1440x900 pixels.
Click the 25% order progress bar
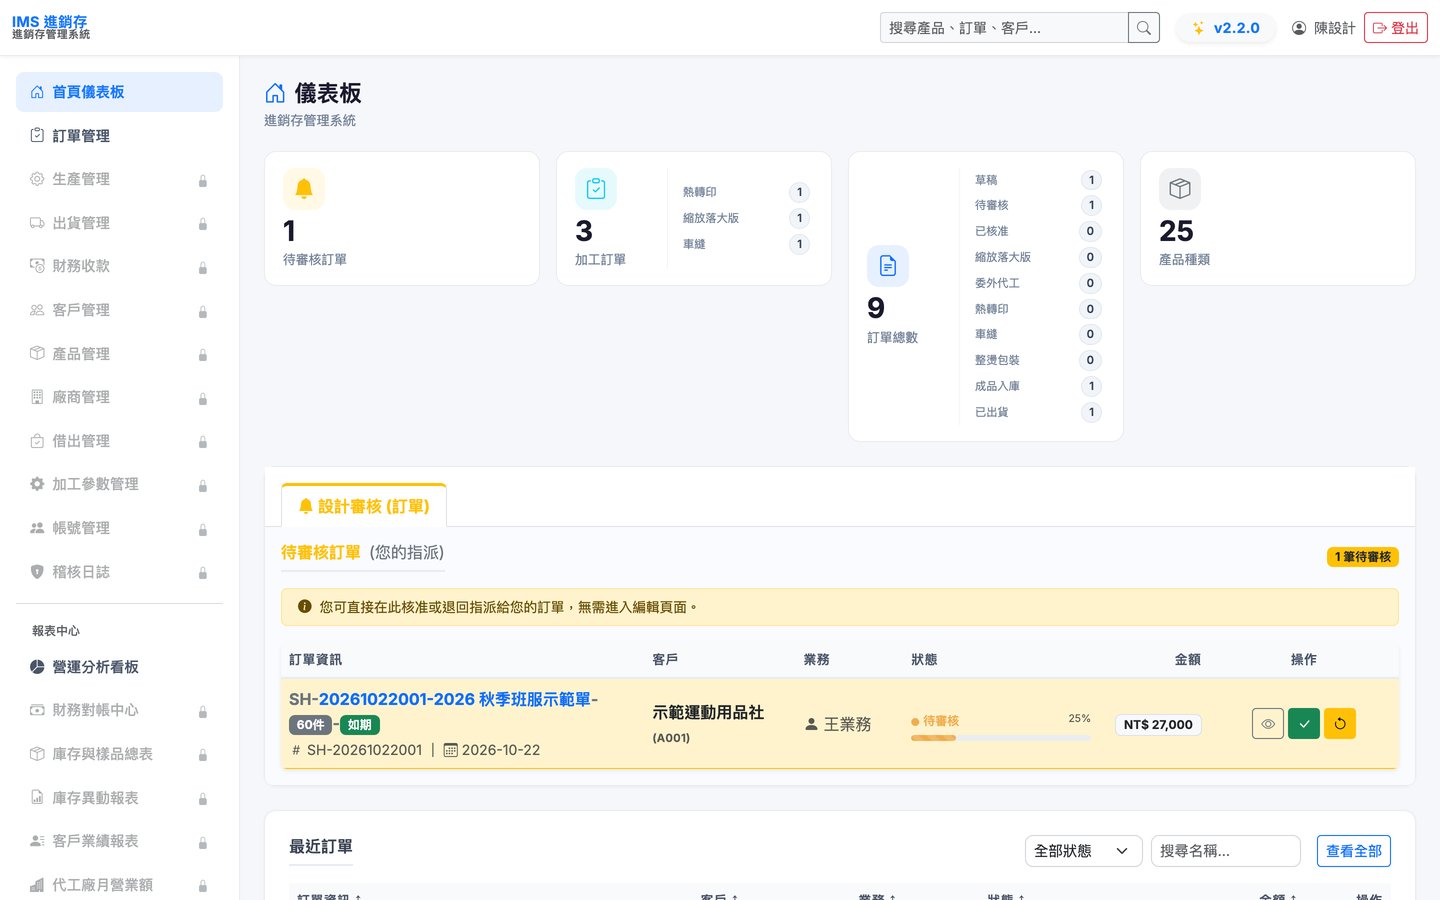click(x=1001, y=738)
